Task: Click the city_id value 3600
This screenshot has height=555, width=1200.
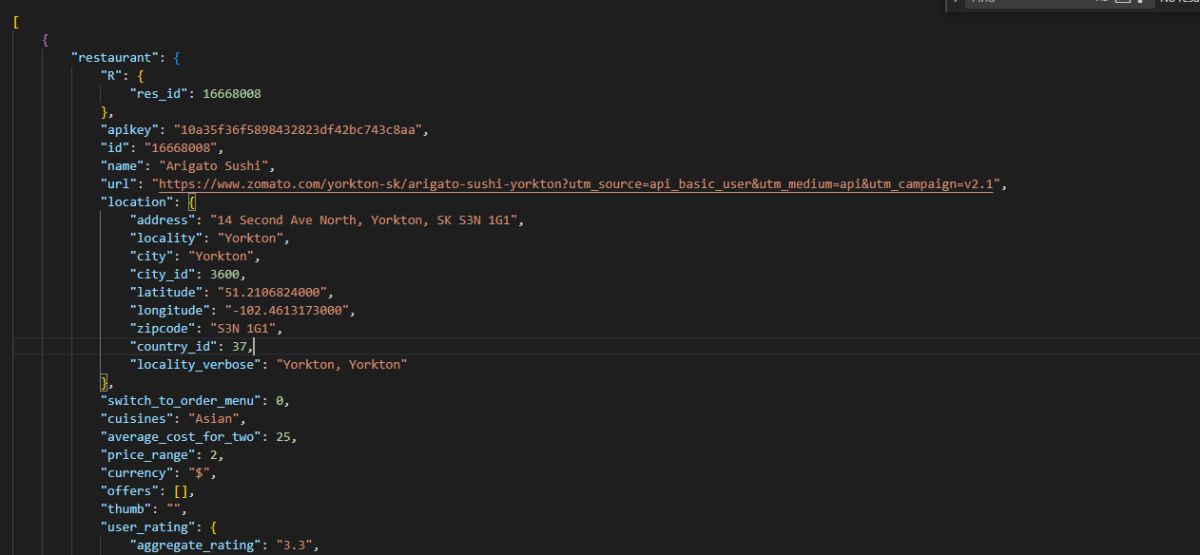Action: pos(225,274)
